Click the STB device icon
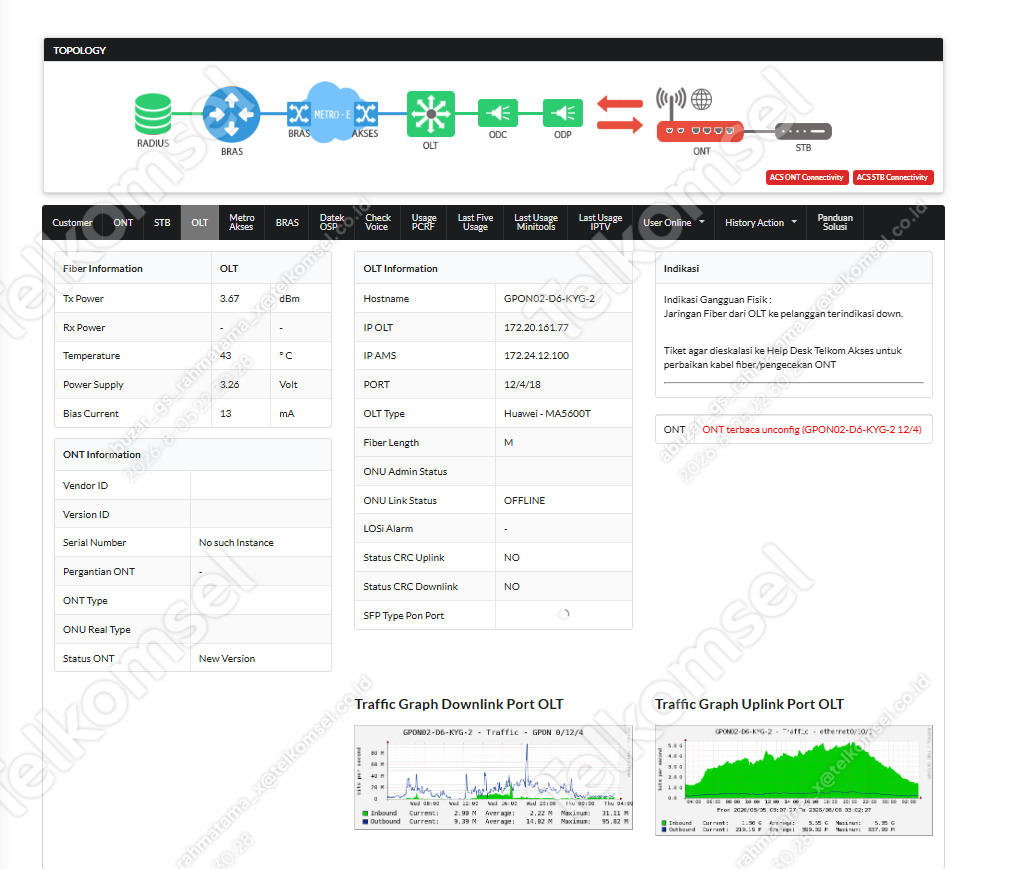This screenshot has width=1035, height=869. pyautogui.click(x=803, y=131)
